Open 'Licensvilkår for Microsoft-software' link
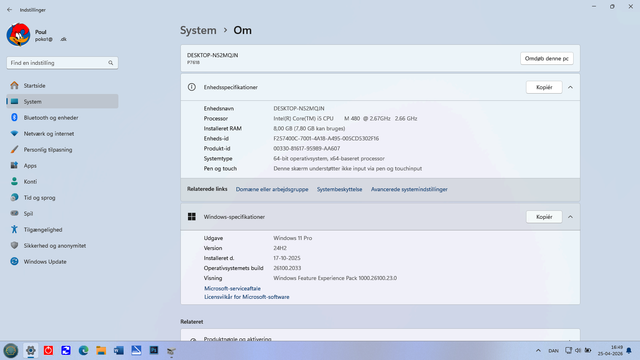 pos(247,297)
